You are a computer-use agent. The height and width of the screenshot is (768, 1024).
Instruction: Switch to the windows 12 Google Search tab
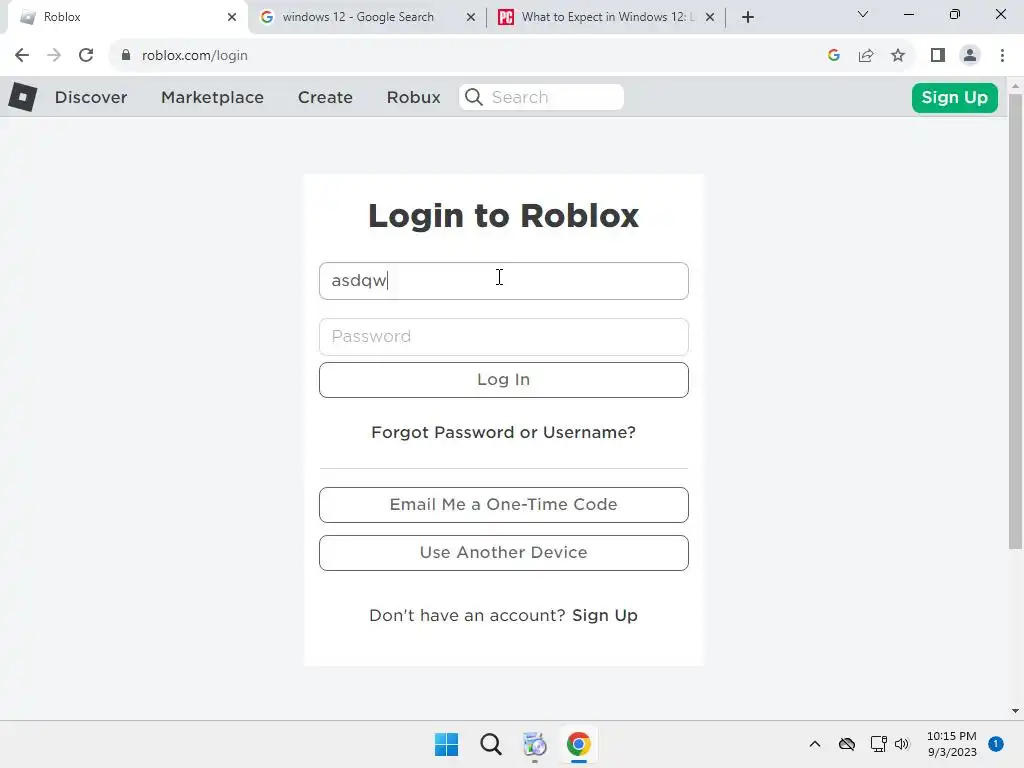366,17
